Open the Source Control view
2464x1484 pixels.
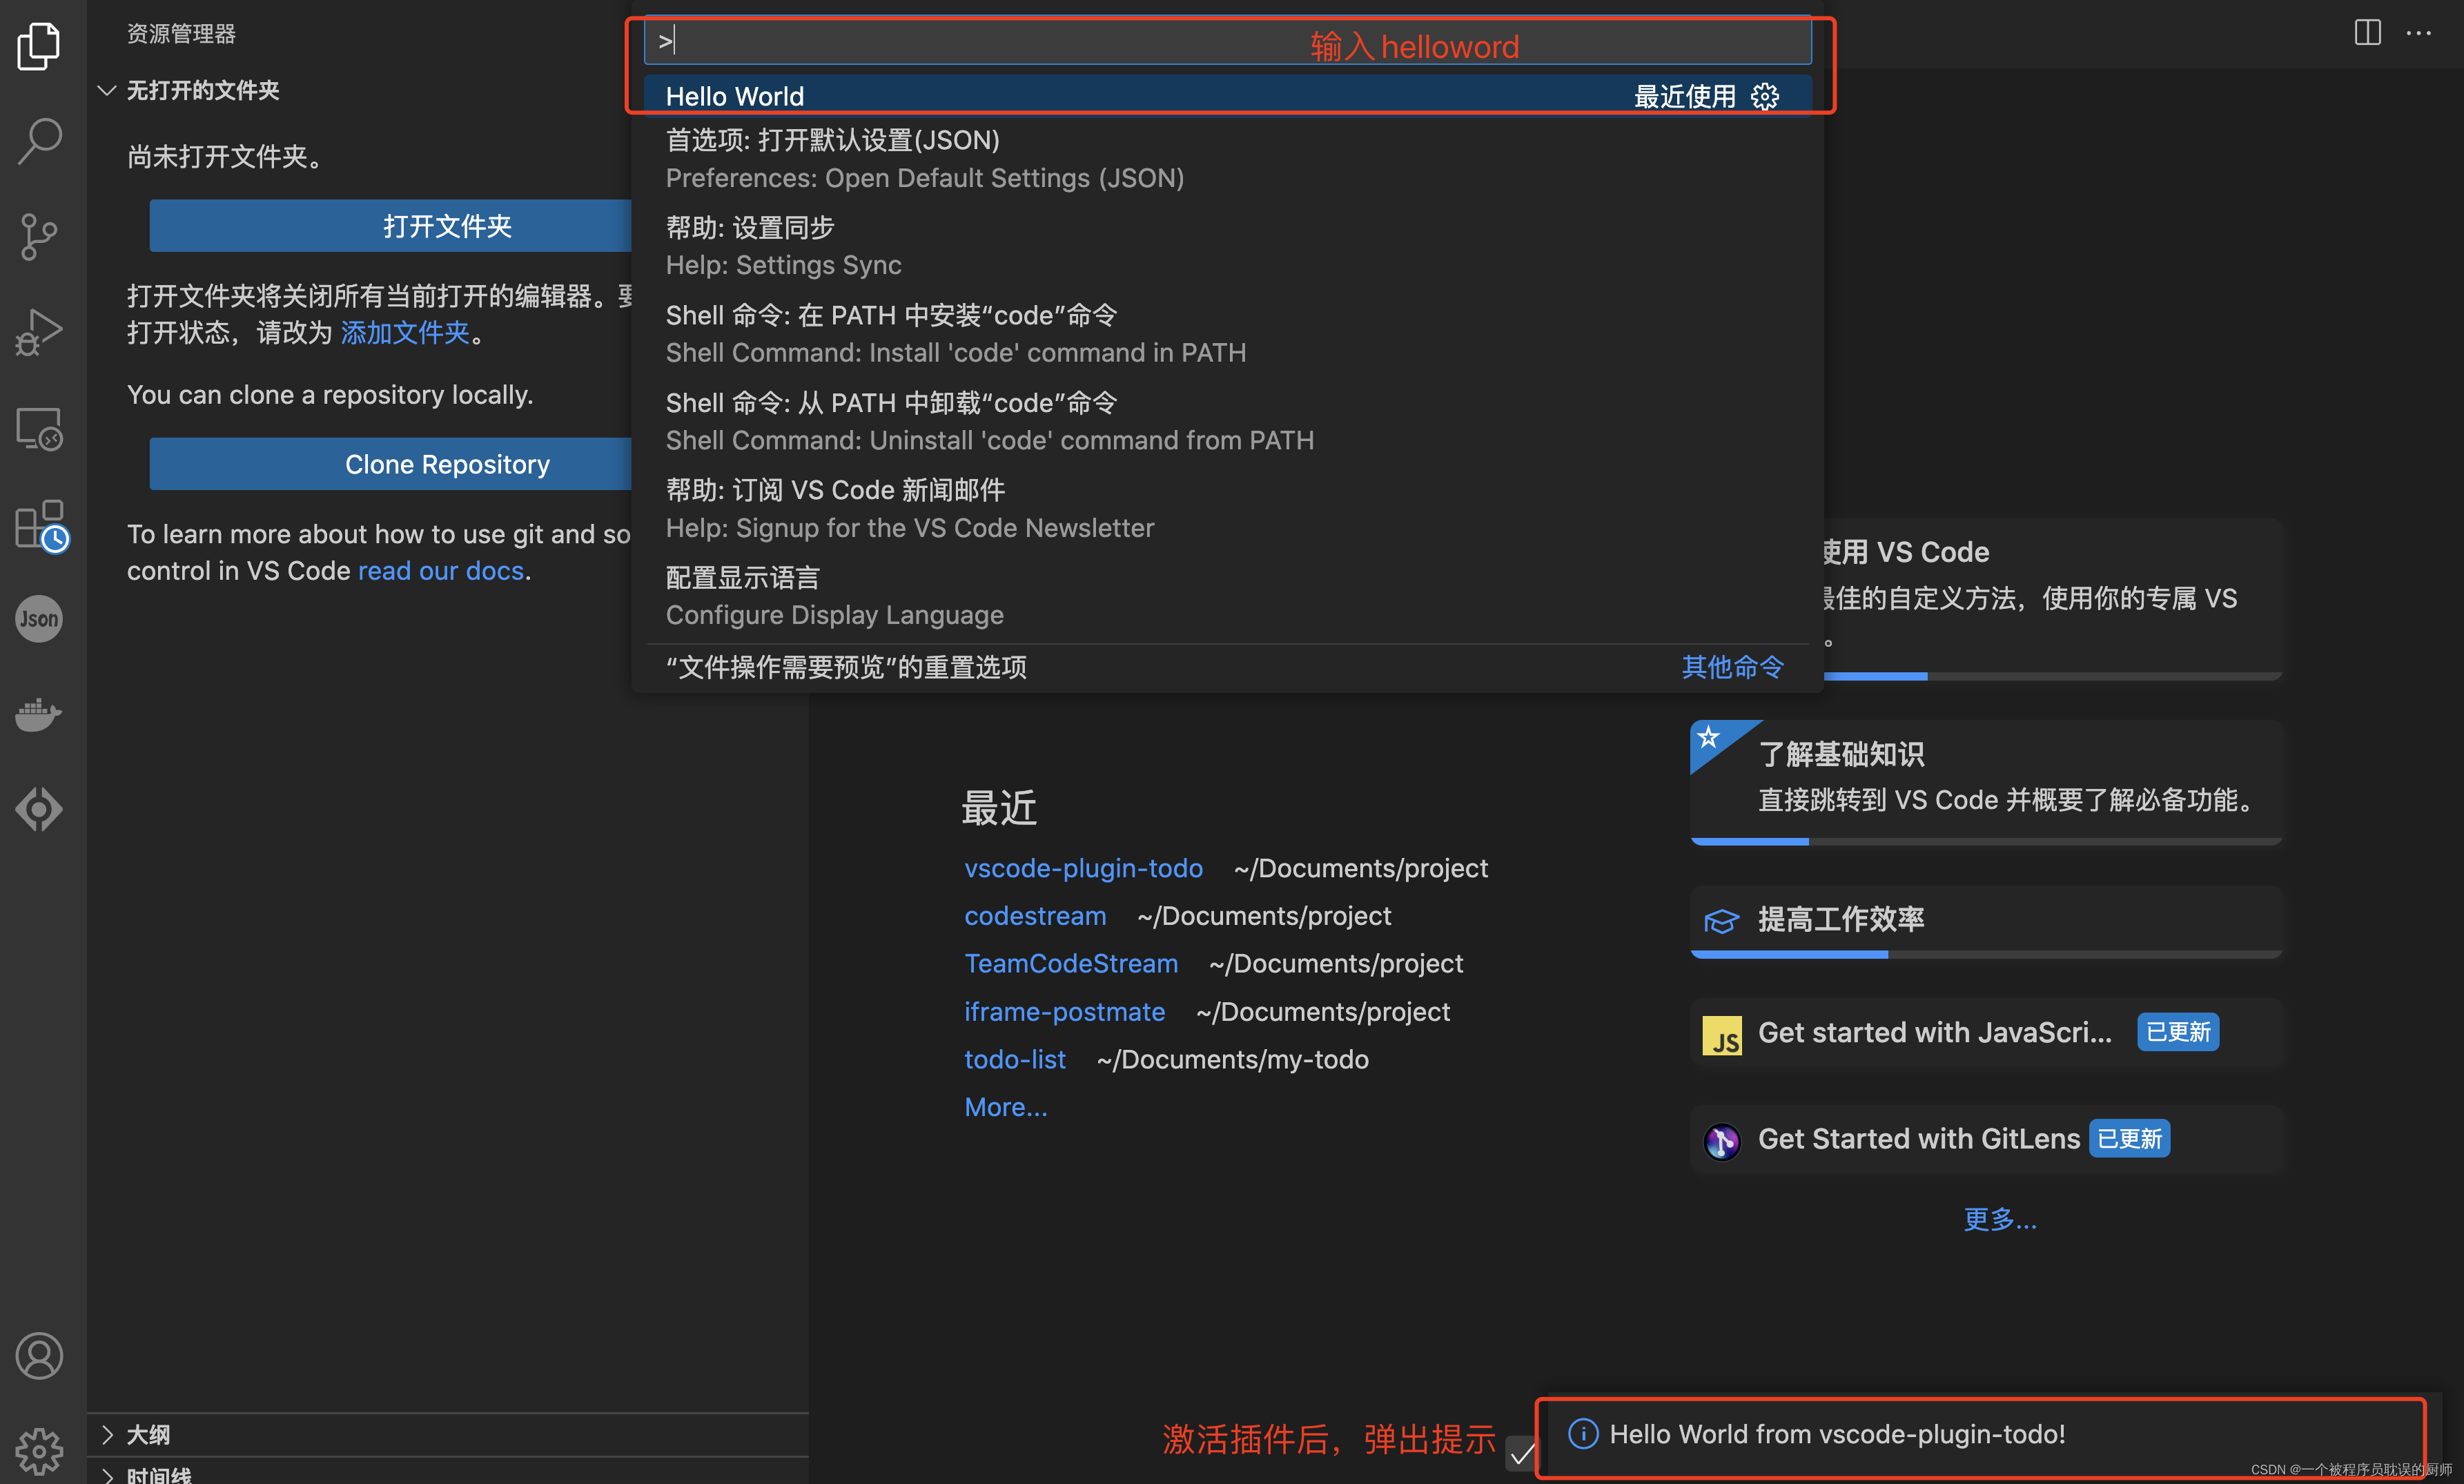click(x=39, y=237)
